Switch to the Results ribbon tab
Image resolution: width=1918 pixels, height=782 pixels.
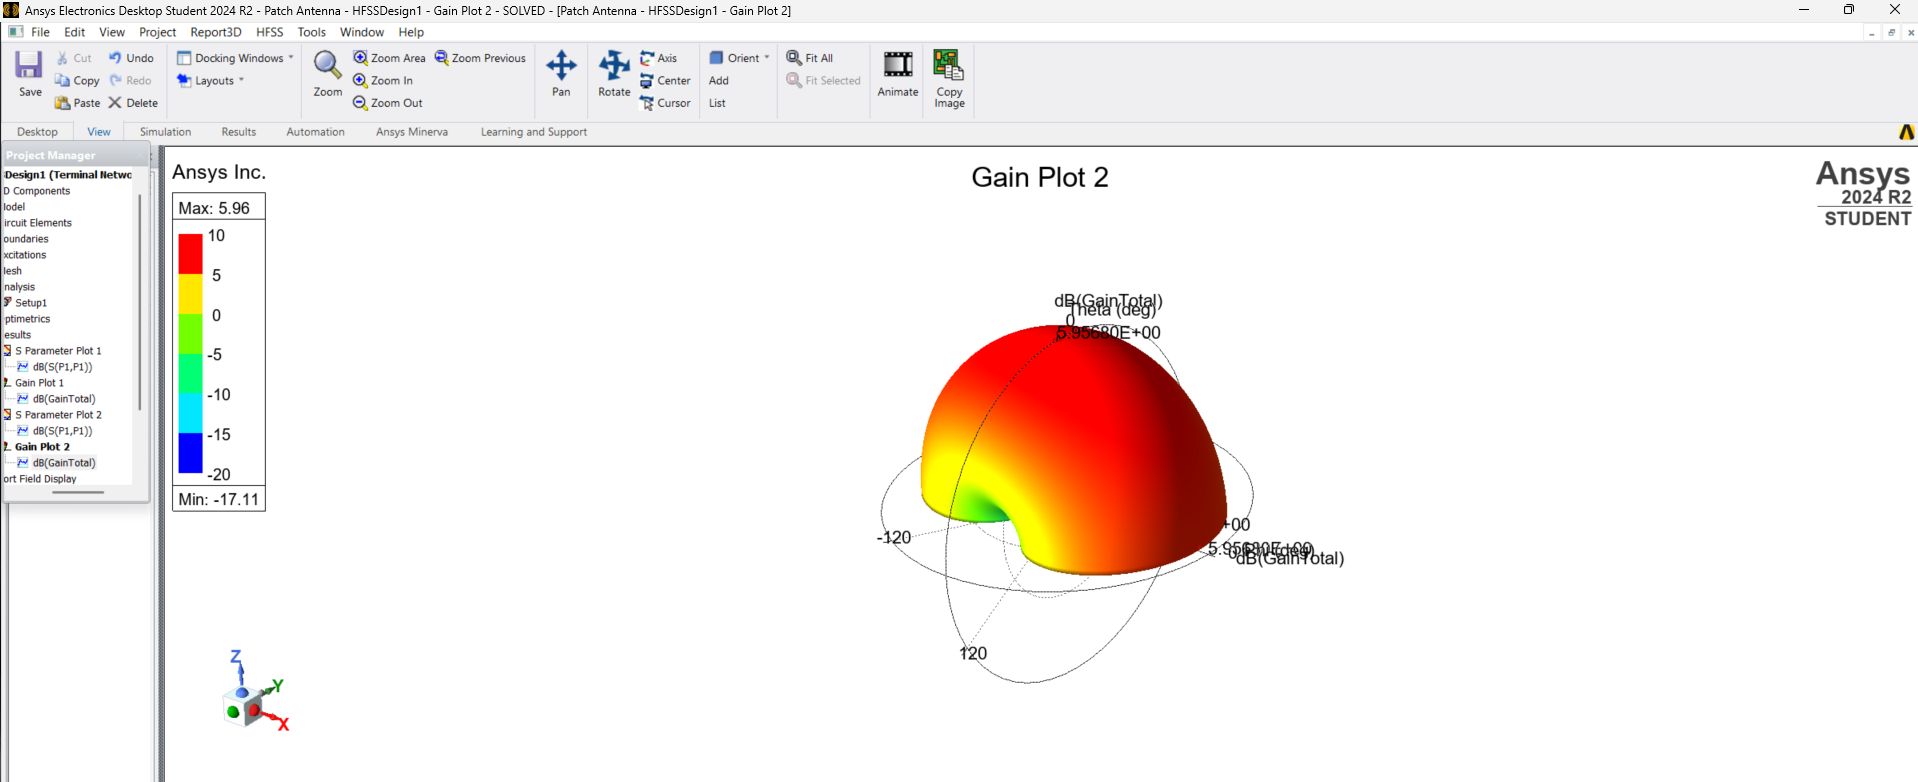[239, 132]
